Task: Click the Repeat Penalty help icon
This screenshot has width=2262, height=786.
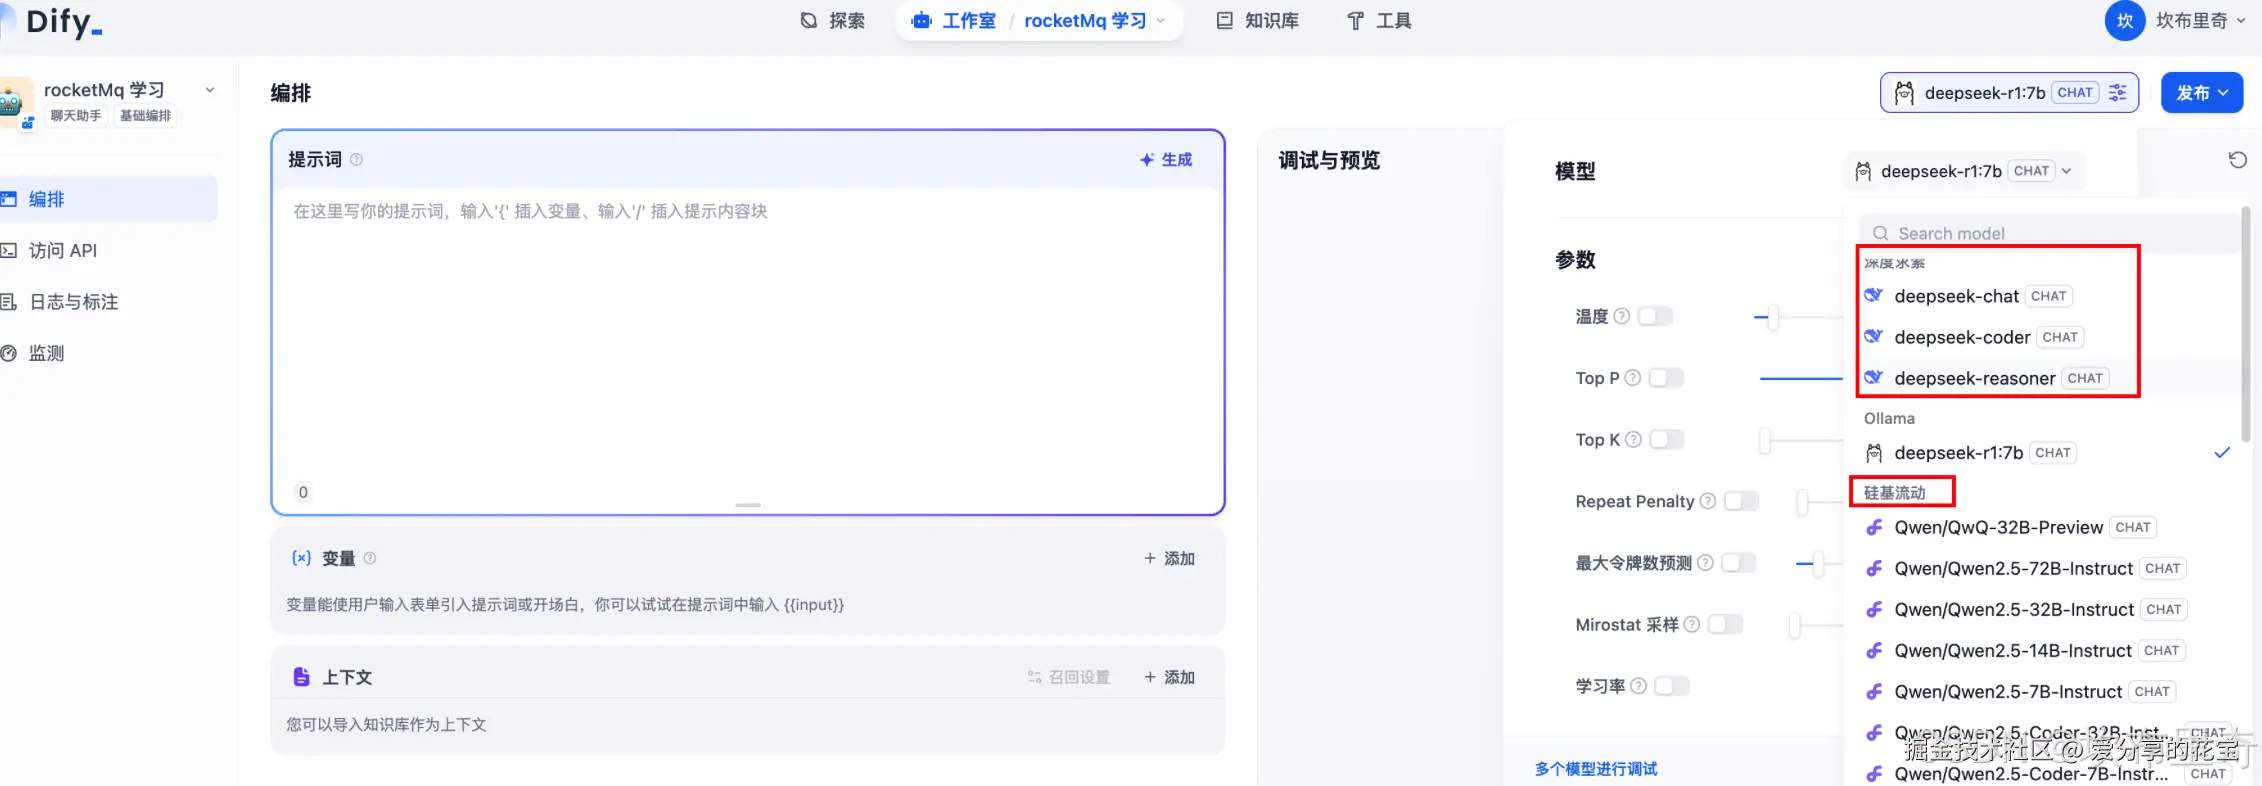Action: (1708, 501)
